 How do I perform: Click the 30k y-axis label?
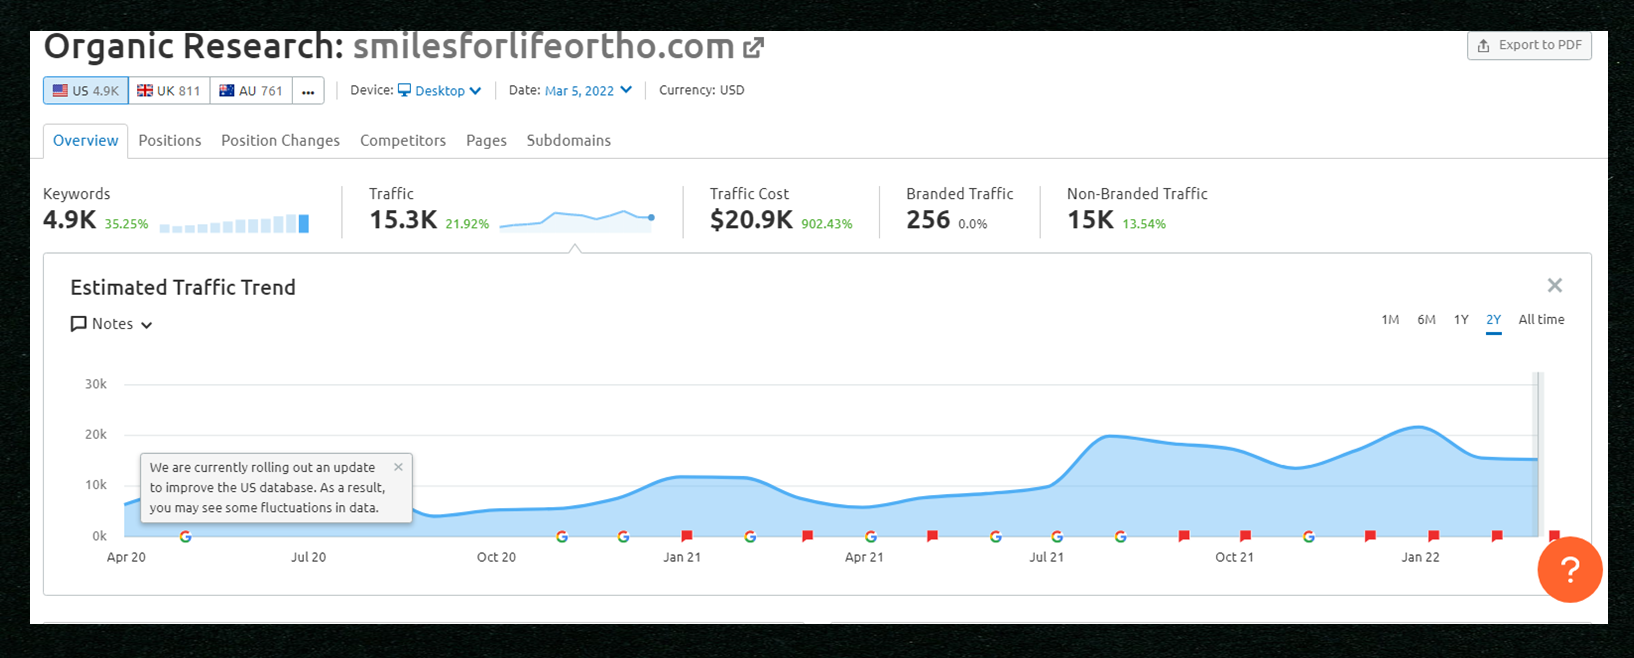pos(96,384)
